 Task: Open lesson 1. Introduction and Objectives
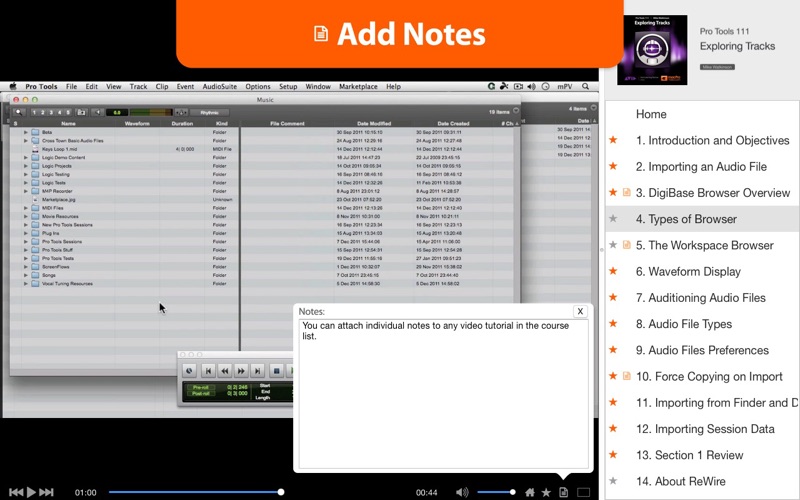712,140
